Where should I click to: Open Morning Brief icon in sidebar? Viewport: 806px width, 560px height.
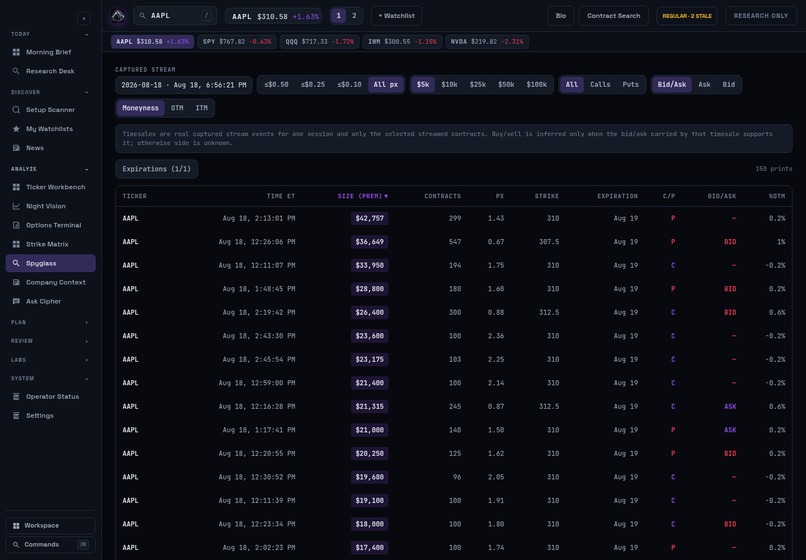pos(16,52)
